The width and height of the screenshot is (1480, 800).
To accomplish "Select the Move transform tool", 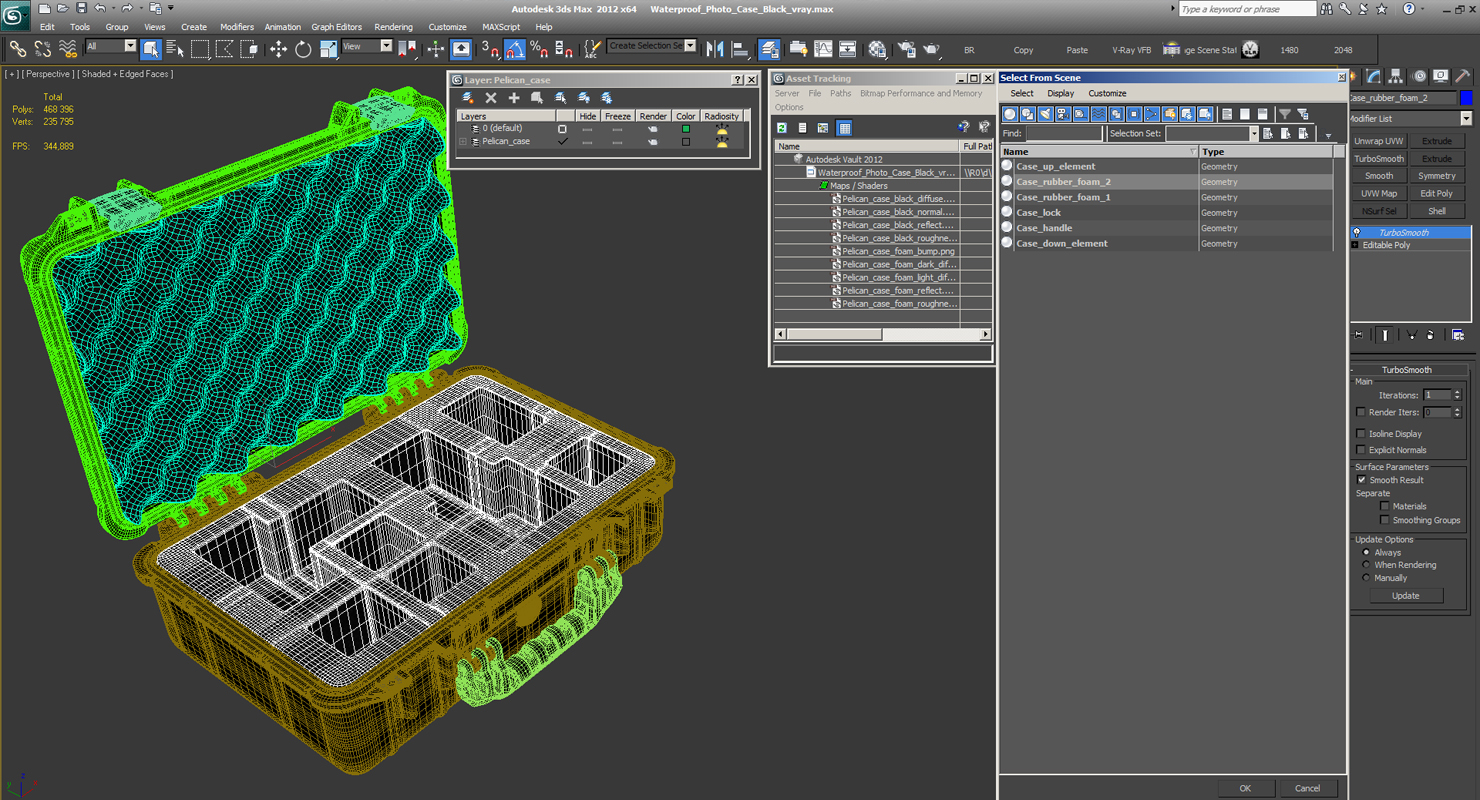I will click(x=278, y=48).
